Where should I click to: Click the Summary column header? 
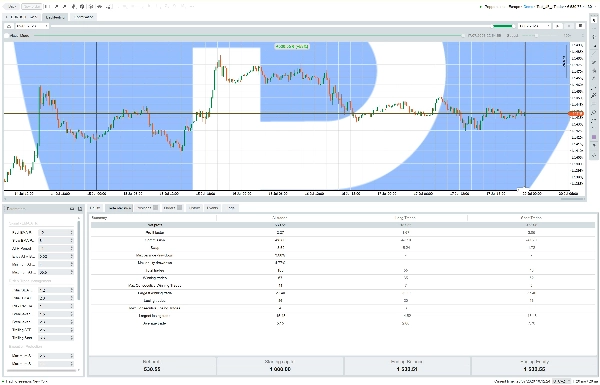tap(99, 218)
